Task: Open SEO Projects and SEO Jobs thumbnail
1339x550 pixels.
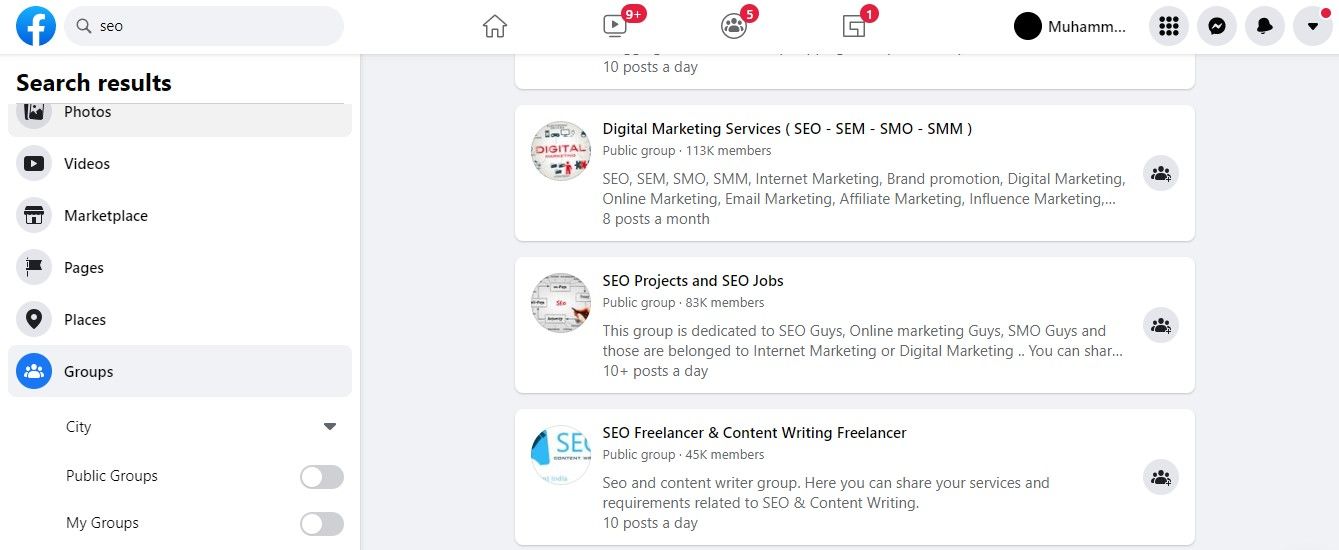Action: click(561, 303)
